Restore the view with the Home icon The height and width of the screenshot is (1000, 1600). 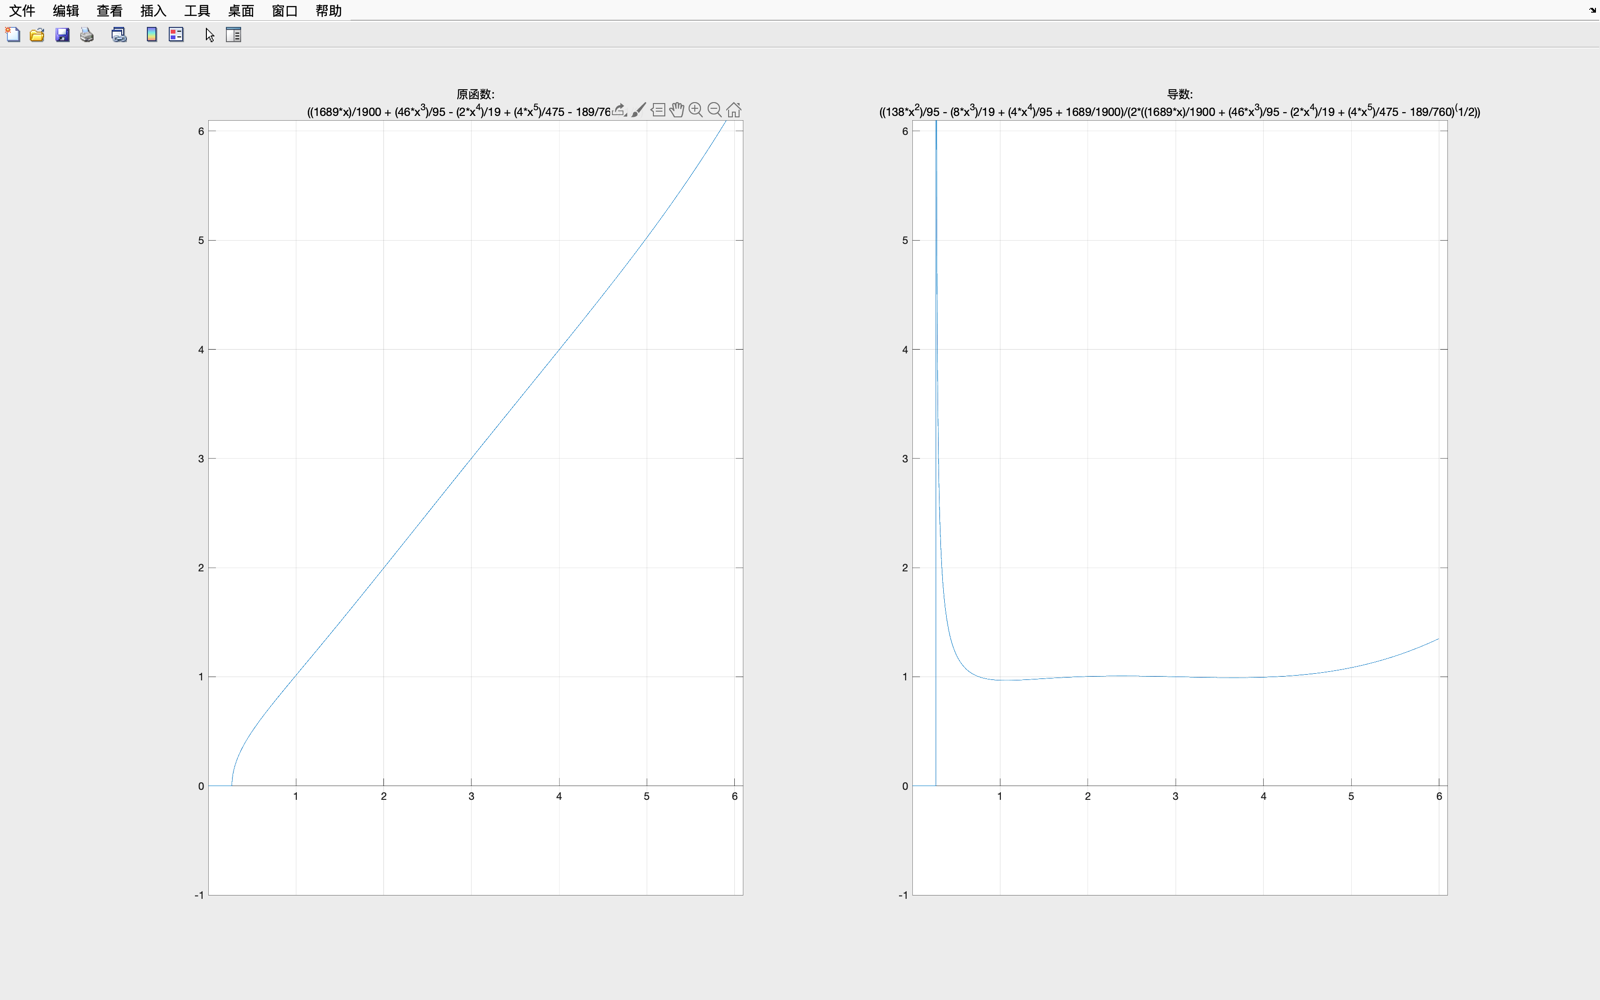click(734, 110)
